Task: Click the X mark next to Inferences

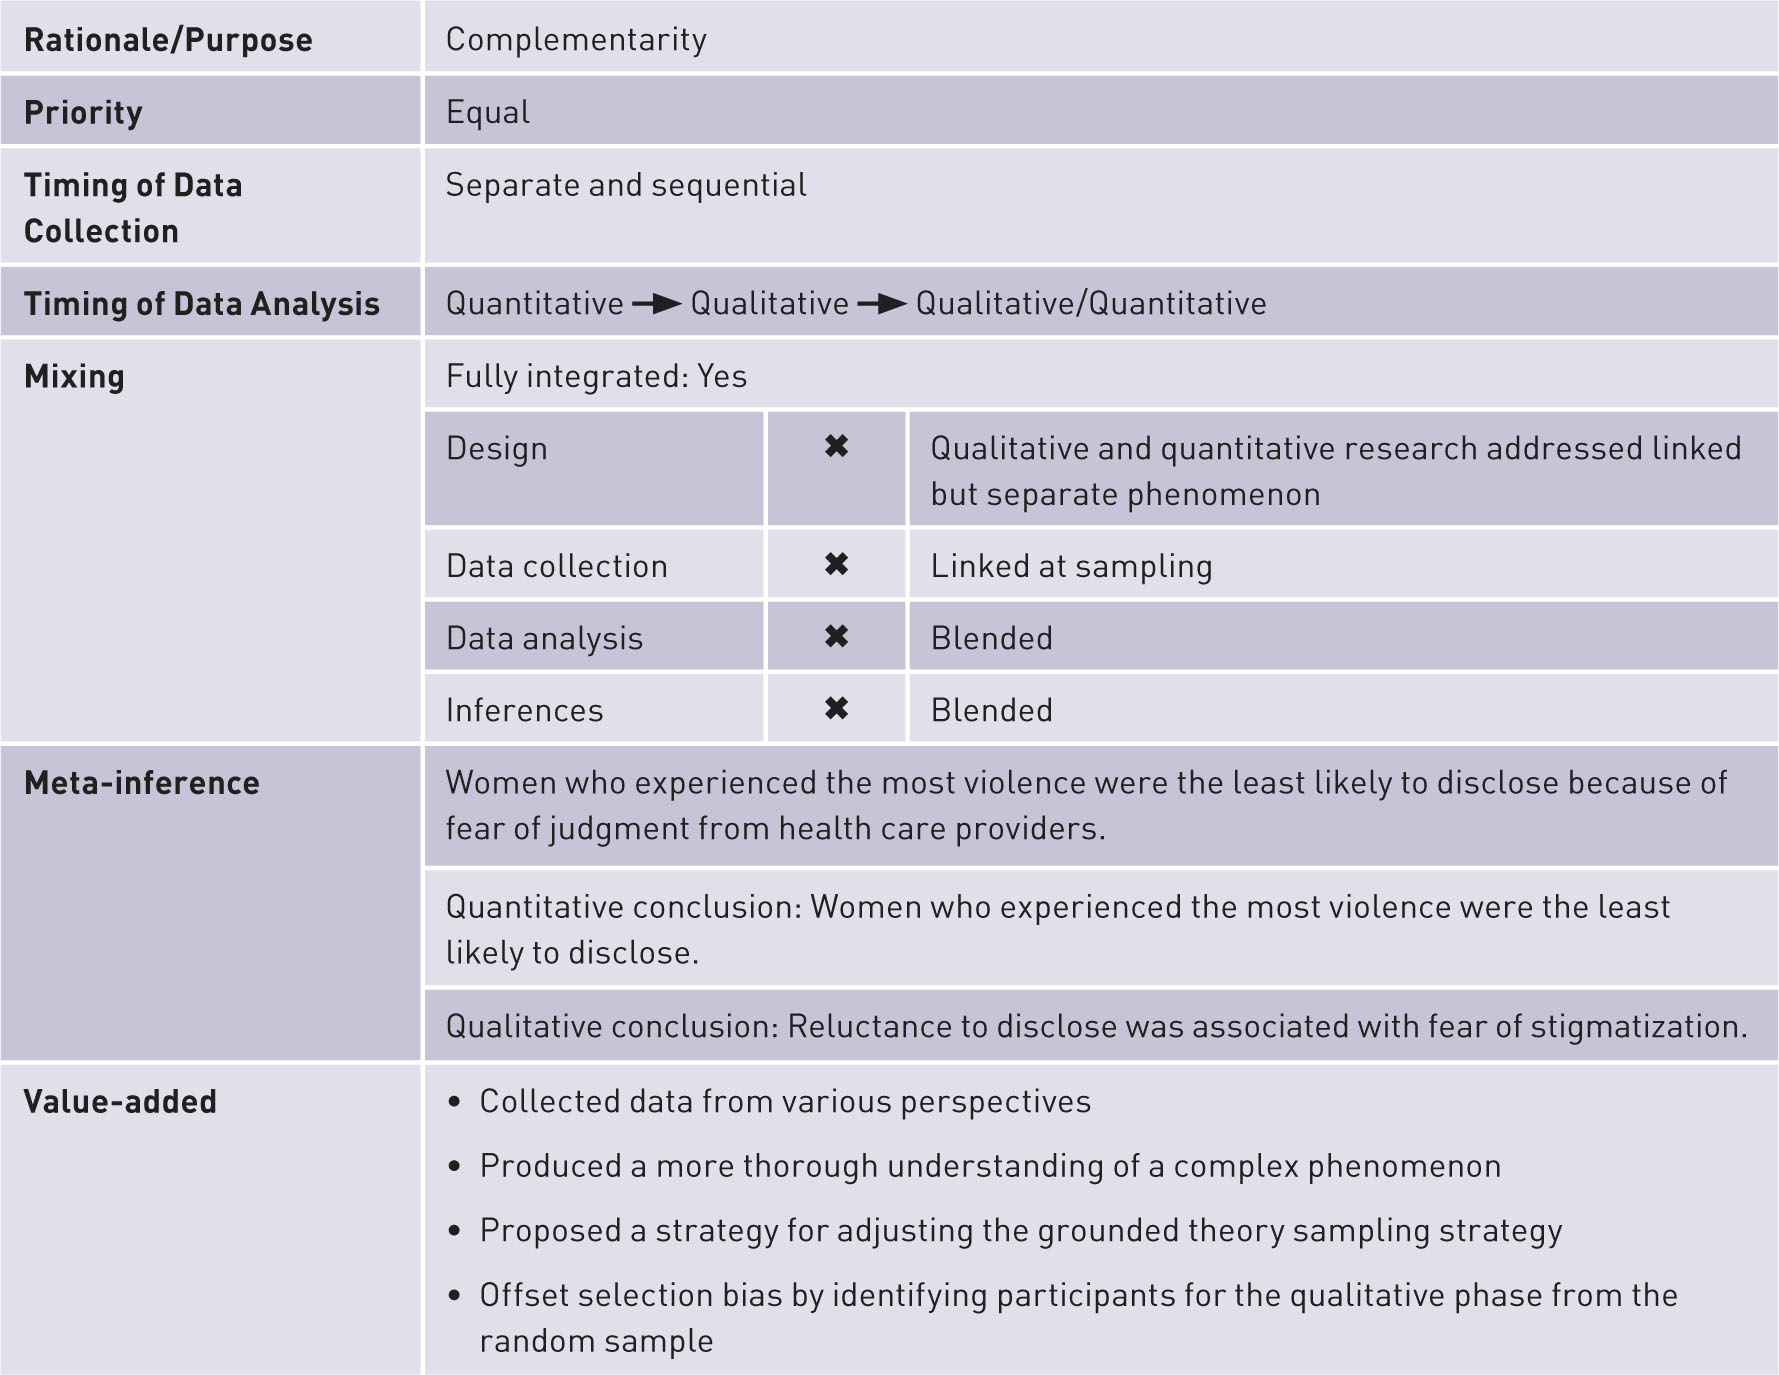Action: click(x=836, y=709)
